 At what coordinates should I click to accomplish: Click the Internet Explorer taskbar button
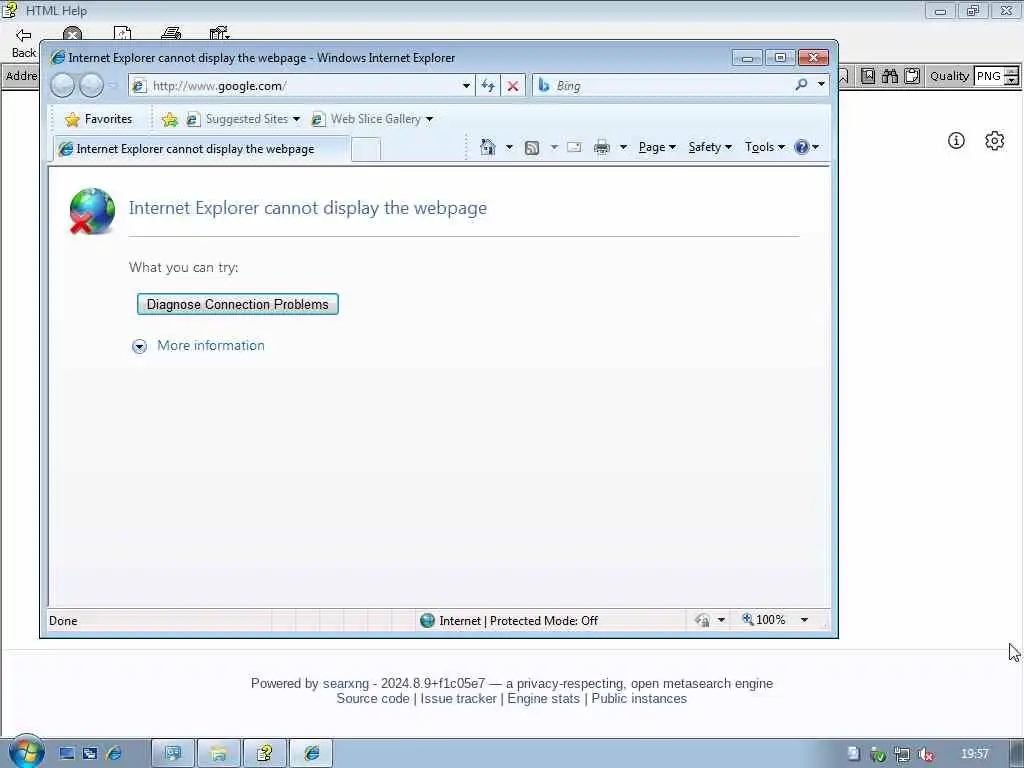pos(312,754)
